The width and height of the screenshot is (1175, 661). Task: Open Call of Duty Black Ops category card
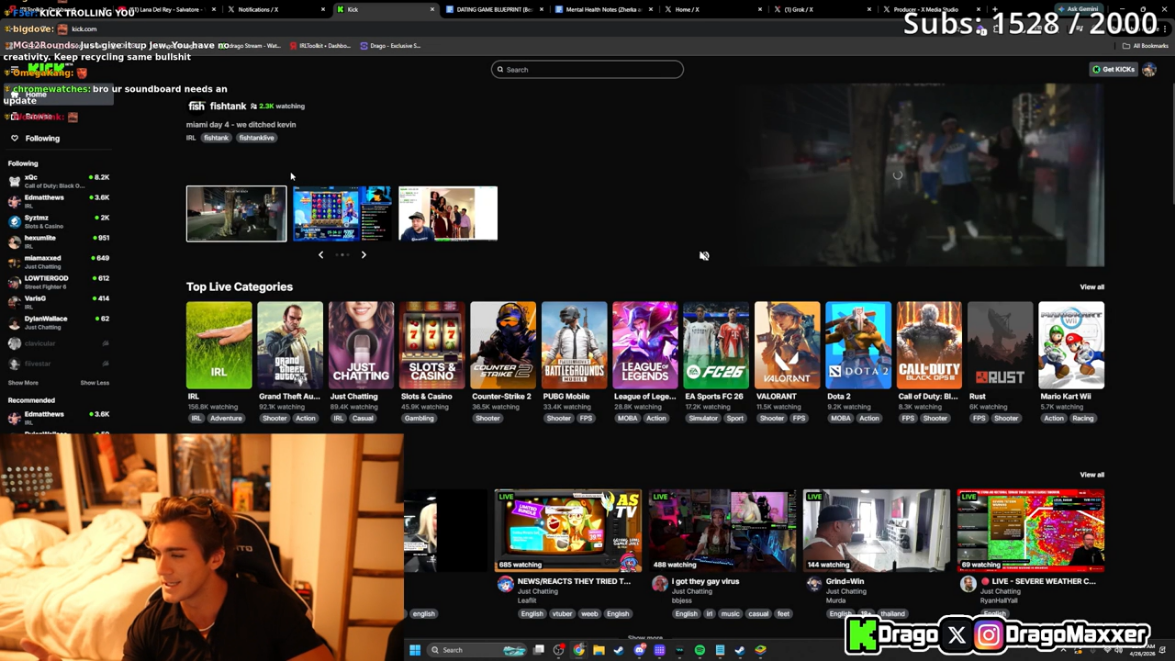929,345
